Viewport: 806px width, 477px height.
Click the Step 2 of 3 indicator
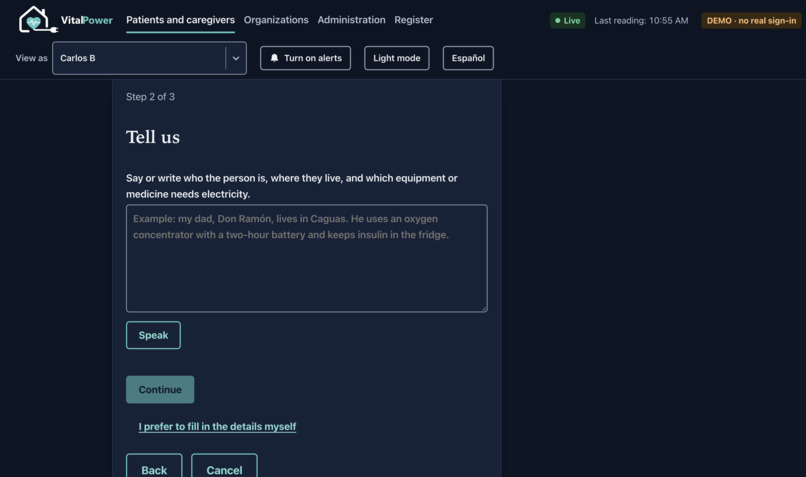click(x=150, y=97)
